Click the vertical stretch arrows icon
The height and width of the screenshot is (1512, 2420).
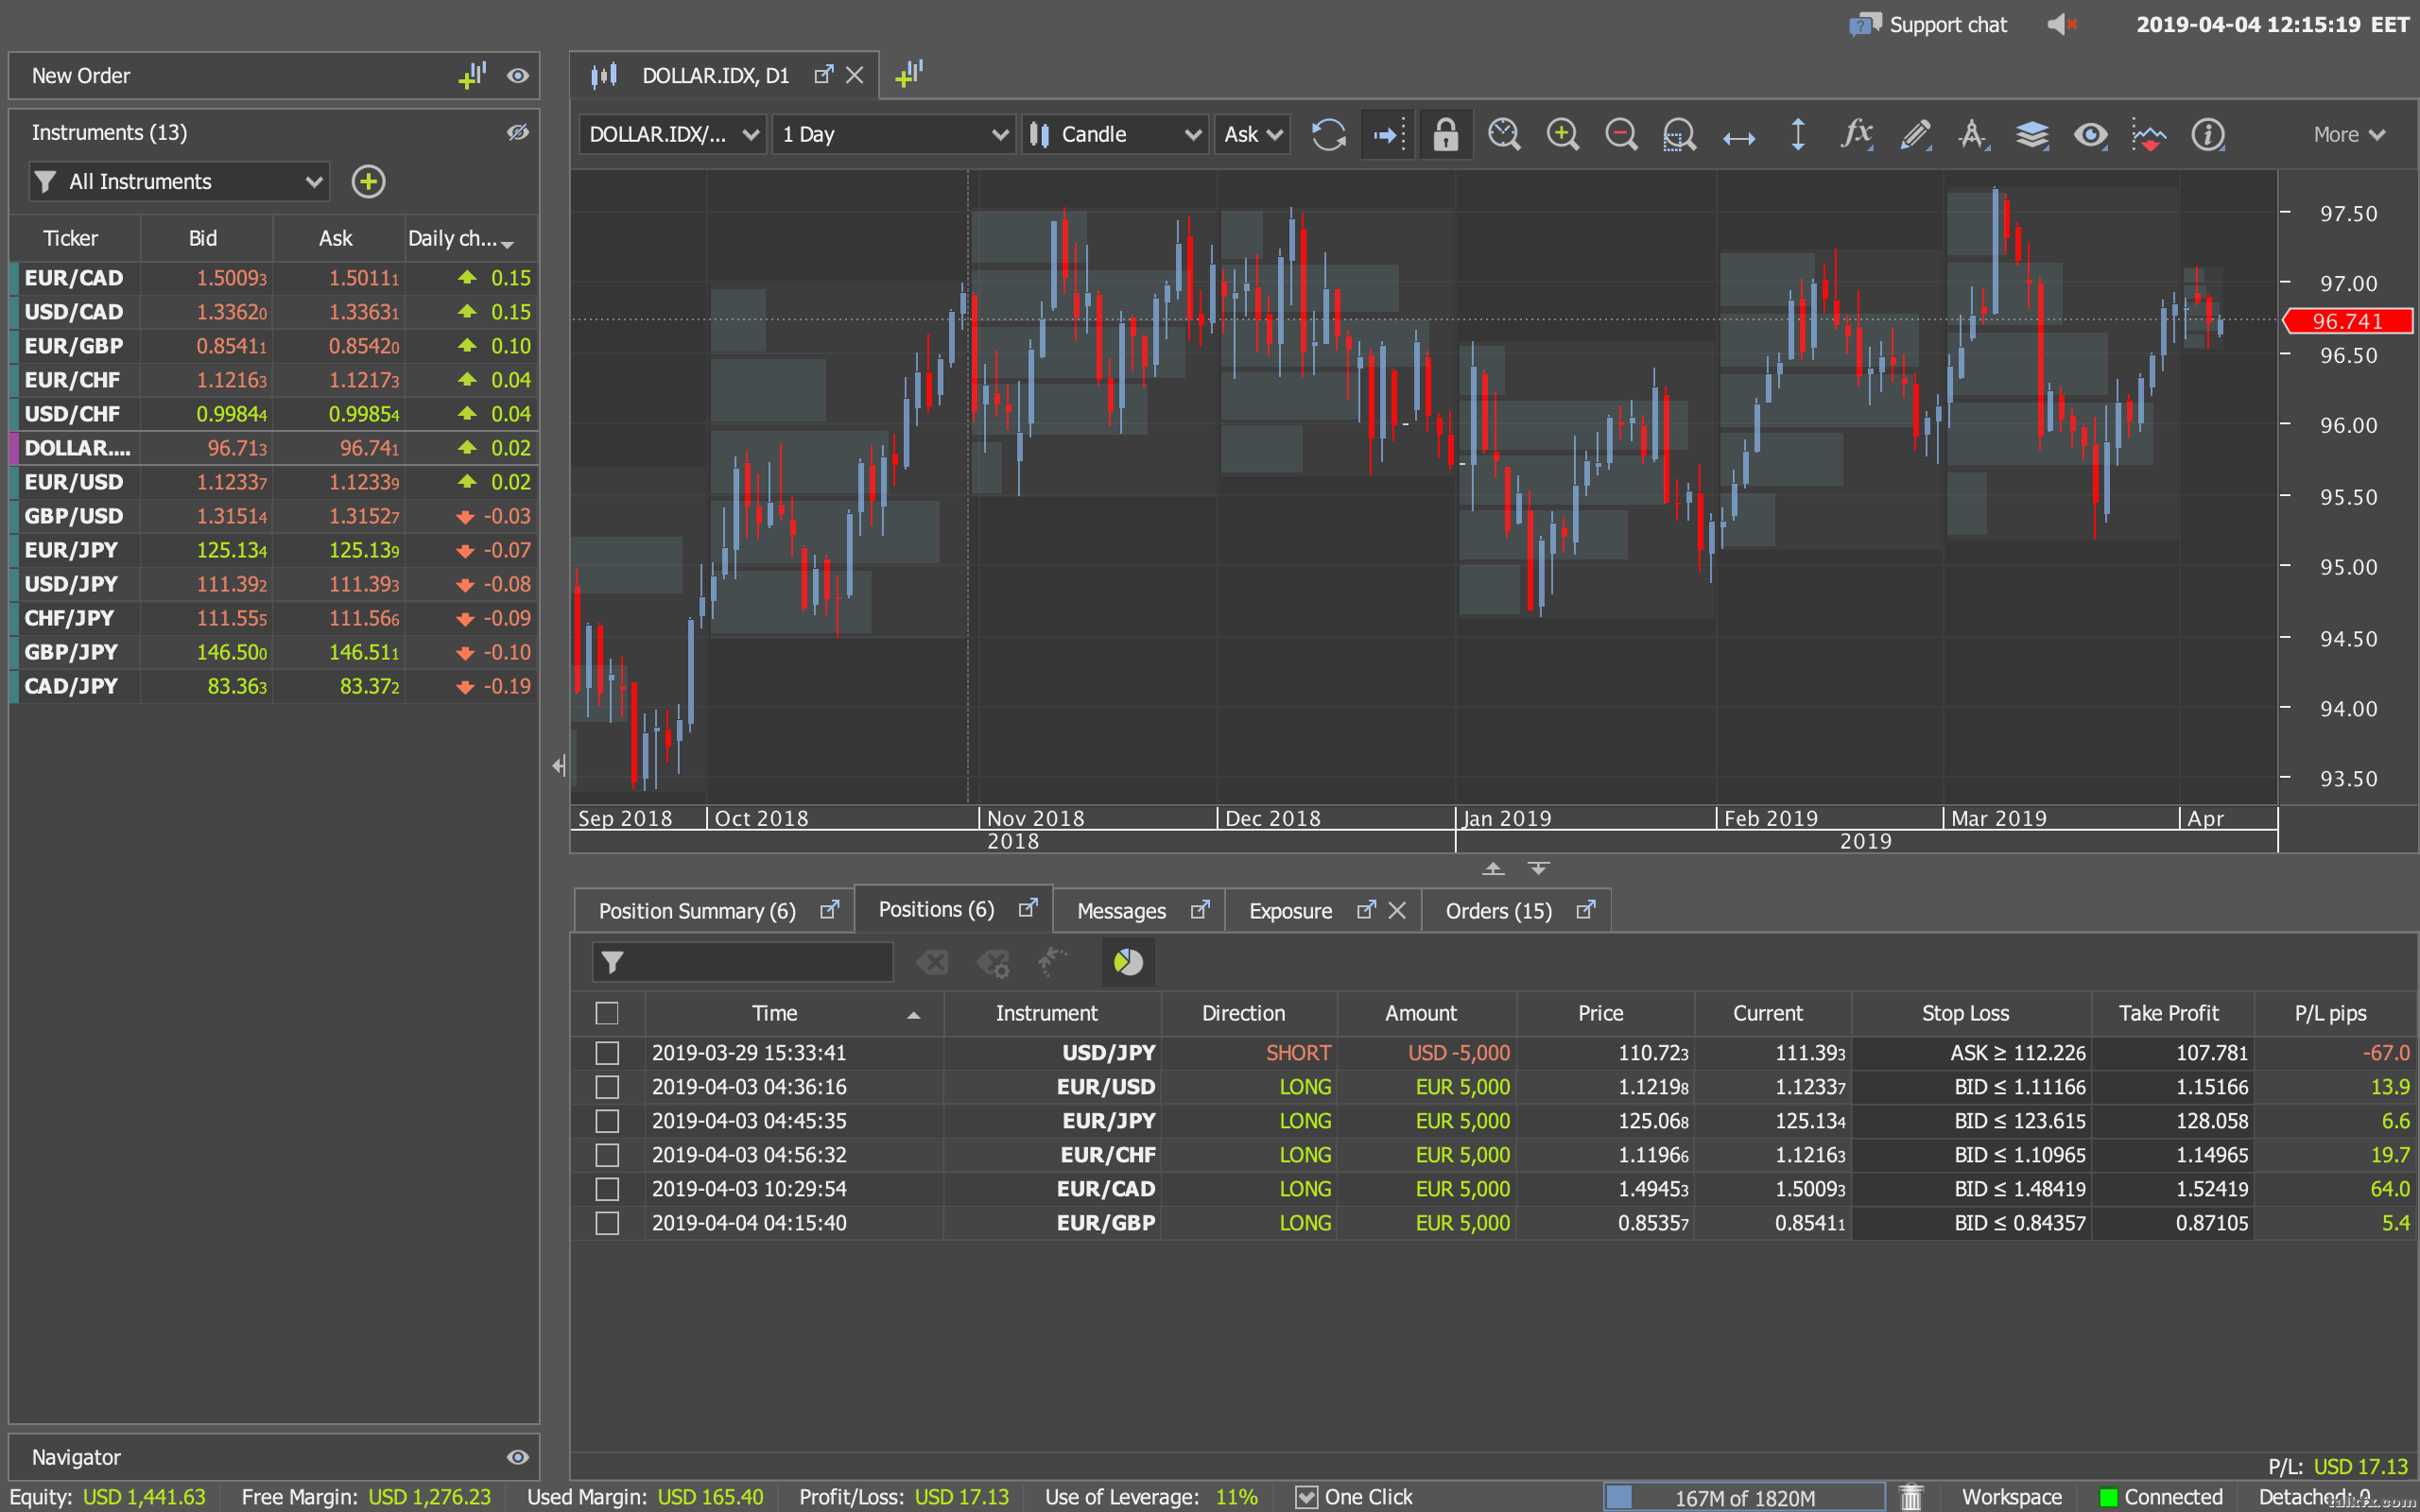click(x=1797, y=134)
